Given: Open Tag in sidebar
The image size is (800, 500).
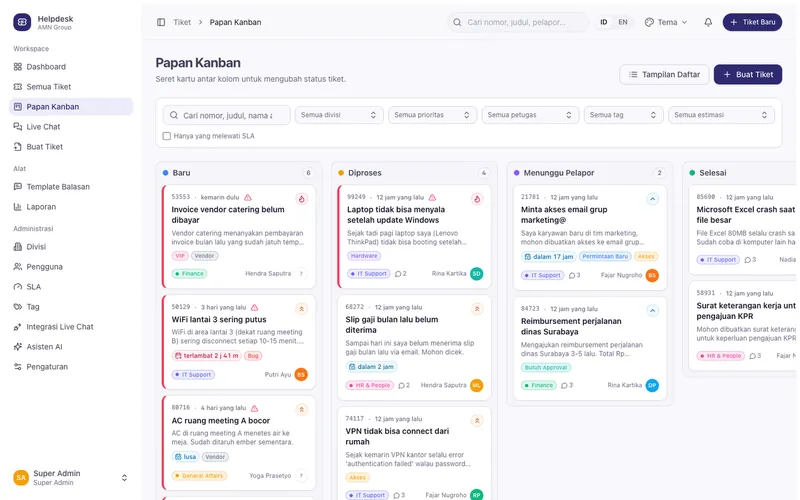Looking at the screenshot, I should coord(71,307).
